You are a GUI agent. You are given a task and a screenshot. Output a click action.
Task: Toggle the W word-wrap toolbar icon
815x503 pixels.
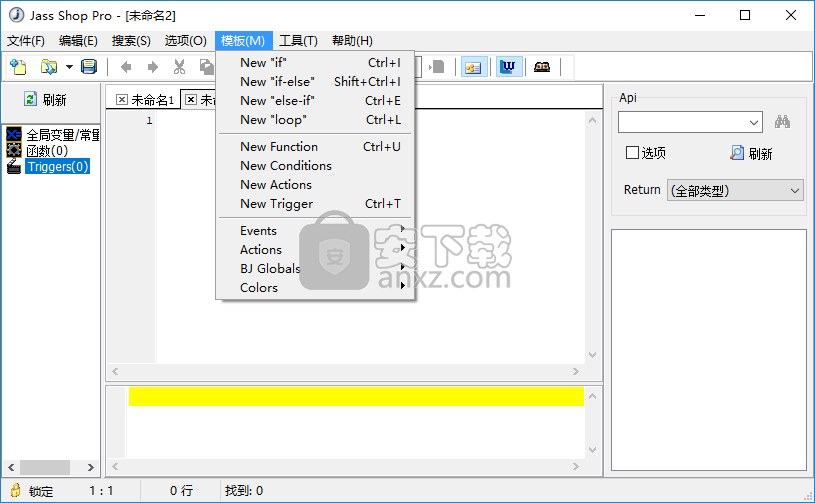tap(508, 67)
